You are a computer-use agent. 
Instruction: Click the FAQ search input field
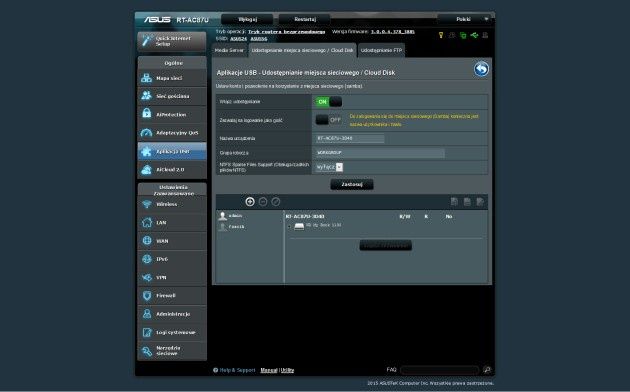coord(440,370)
